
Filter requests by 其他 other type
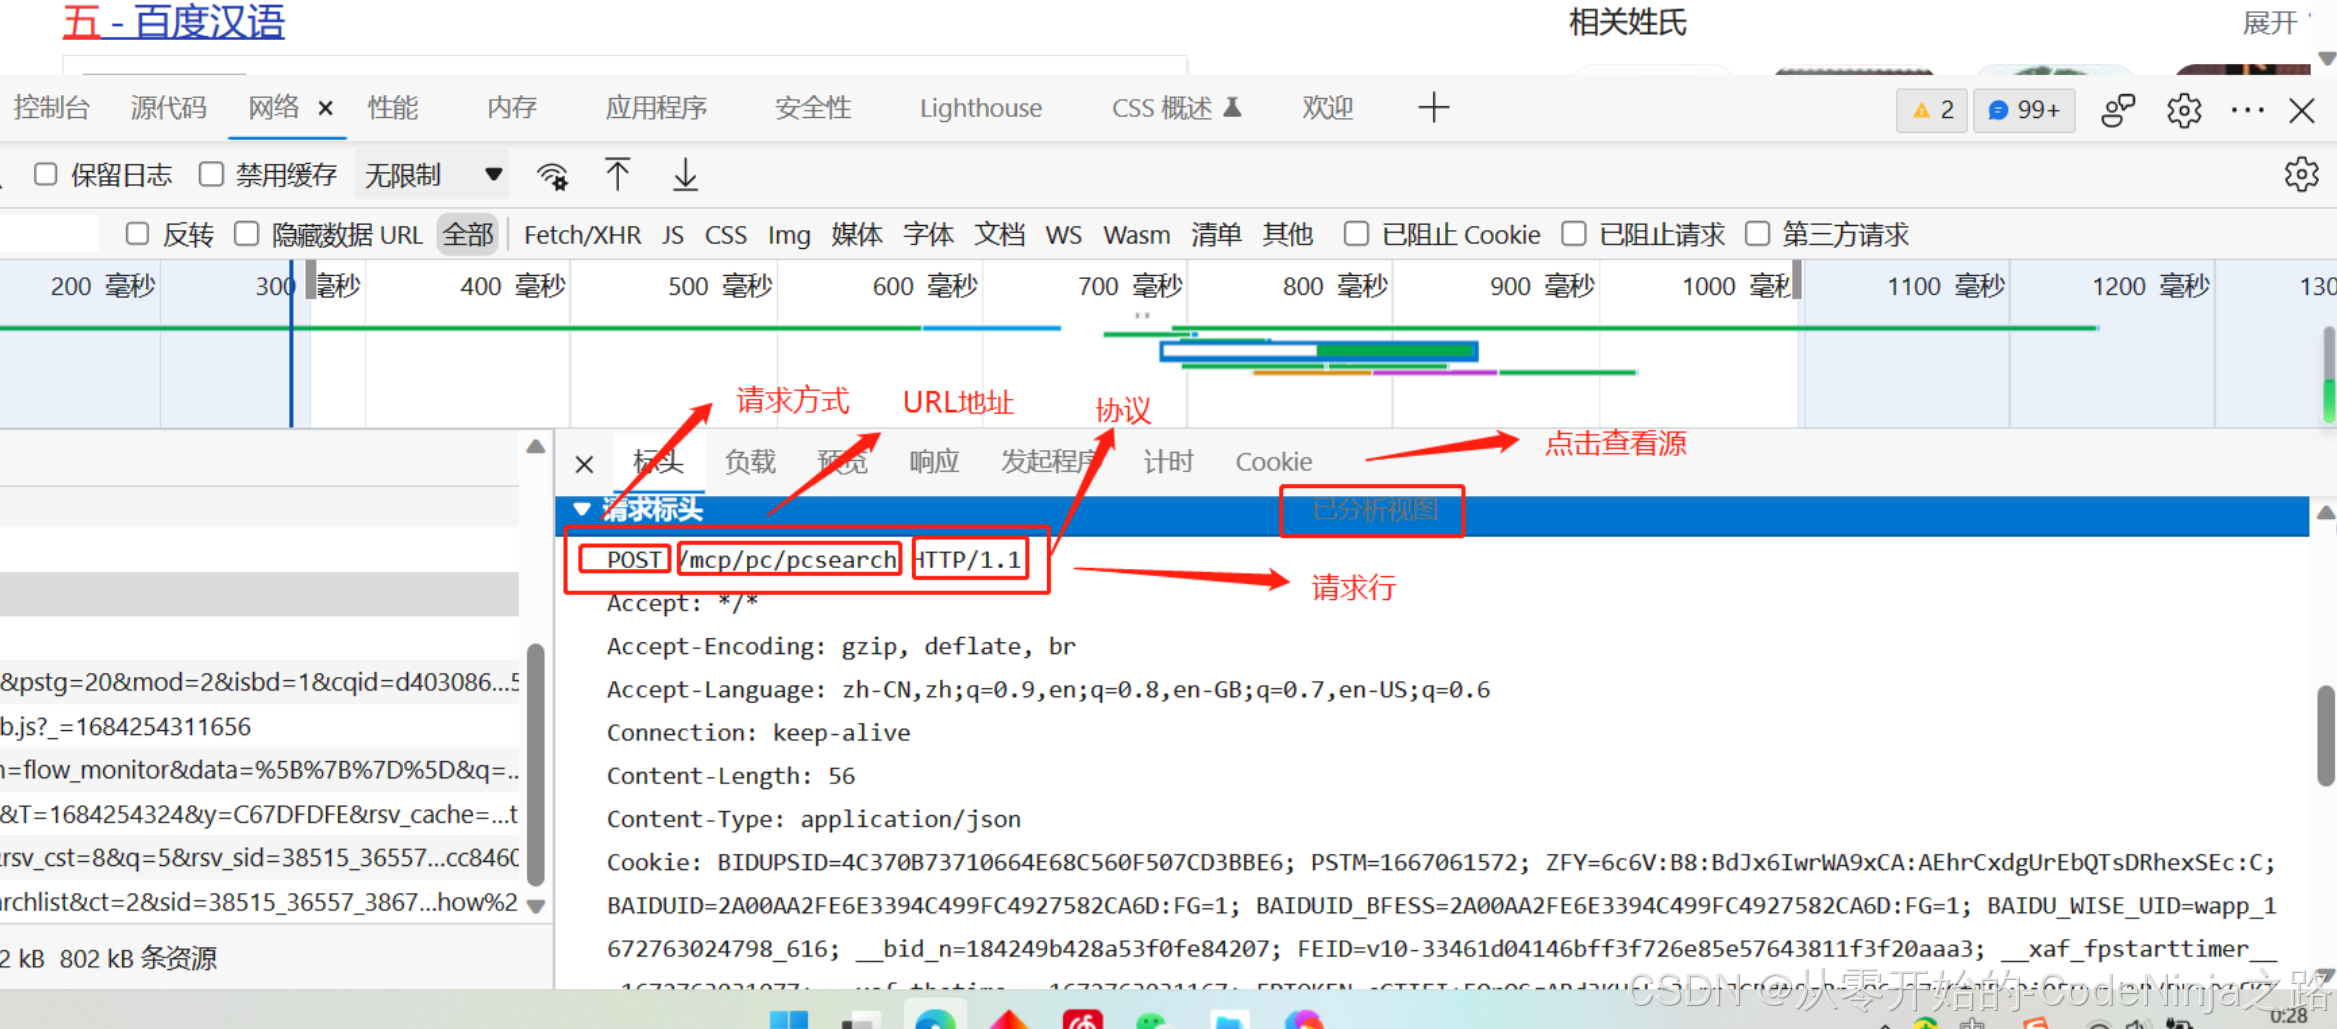(x=1287, y=235)
